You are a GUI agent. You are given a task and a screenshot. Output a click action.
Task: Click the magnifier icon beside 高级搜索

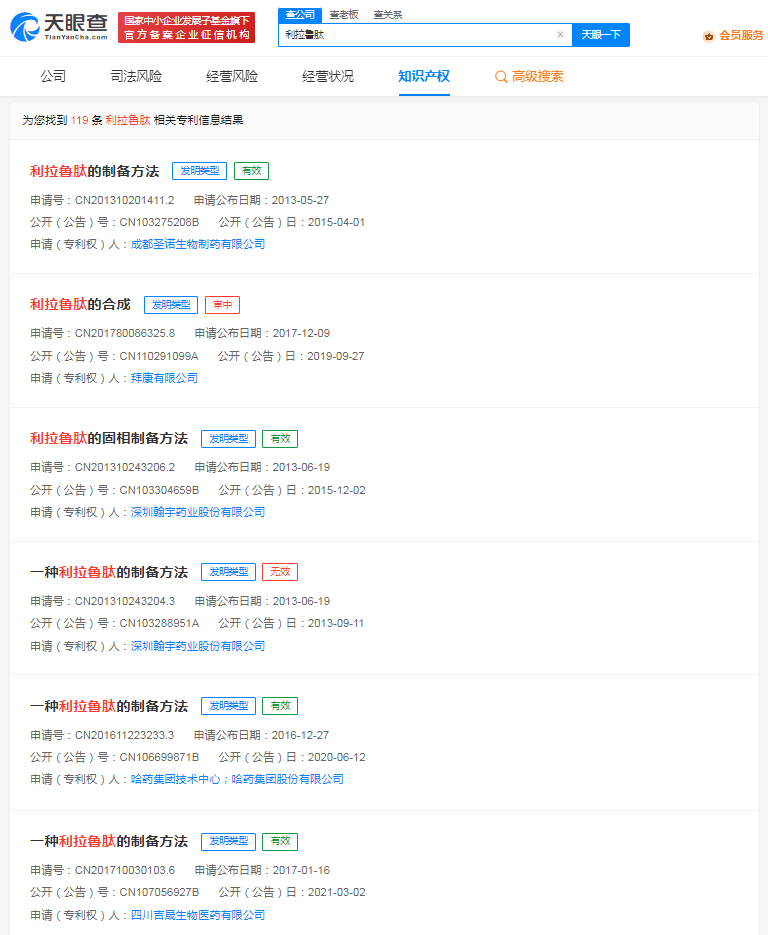click(x=501, y=77)
